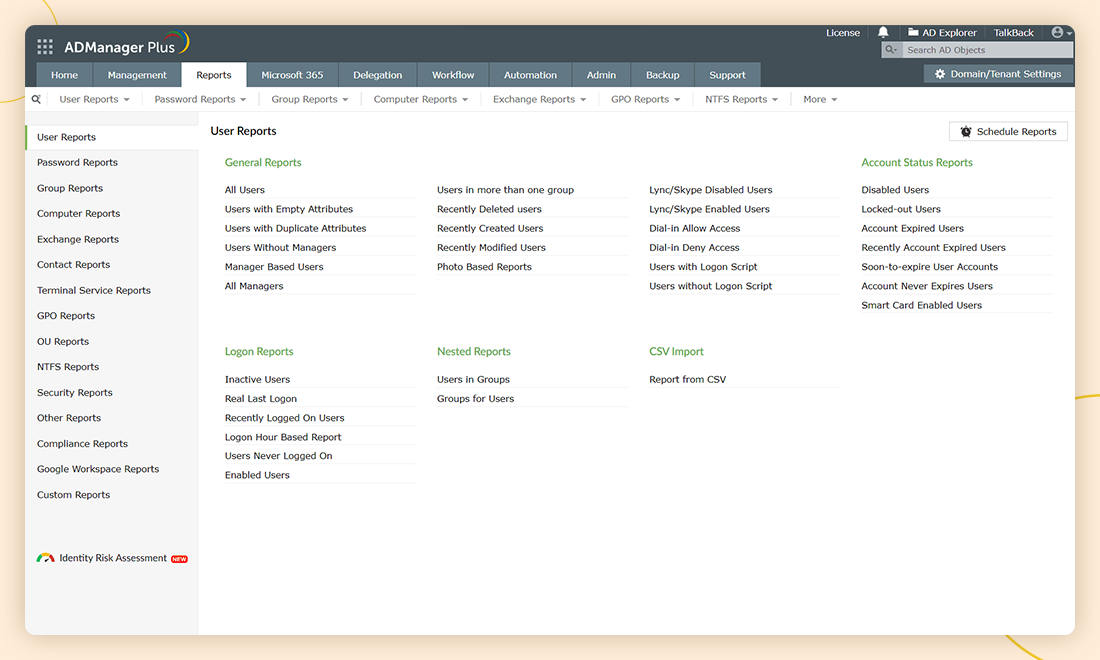Click the Identity Risk Assessment gauge icon
Viewport: 1100px width, 660px height.
pyautogui.click(x=45, y=558)
